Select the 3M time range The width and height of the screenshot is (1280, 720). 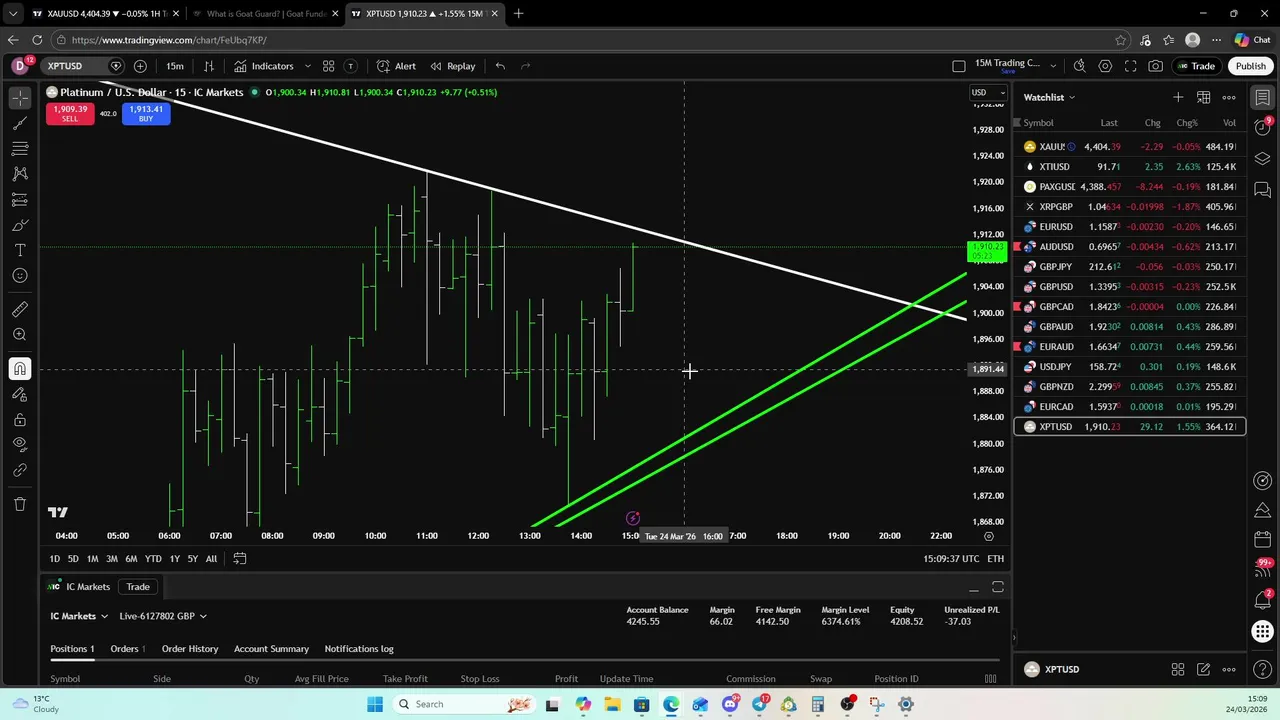click(111, 559)
